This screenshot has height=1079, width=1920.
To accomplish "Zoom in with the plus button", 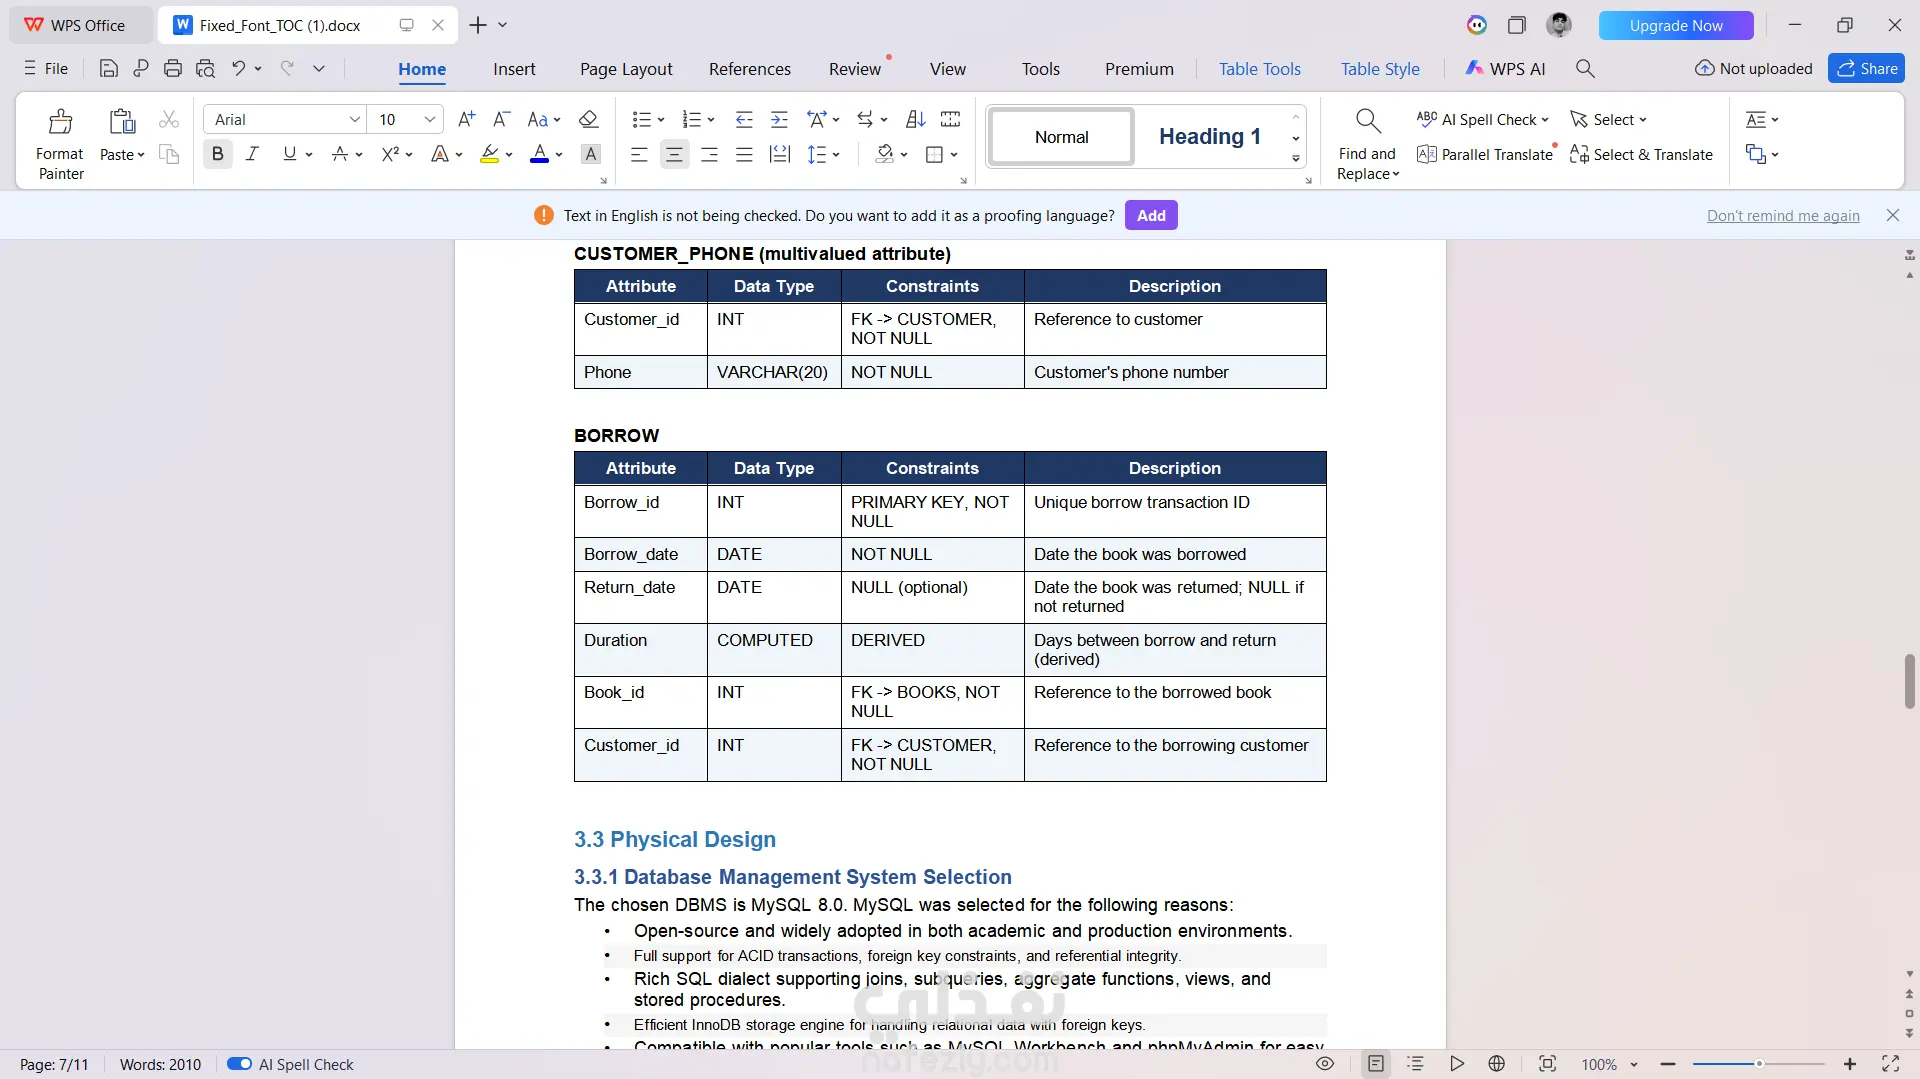I will click(x=1850, y=1064).
